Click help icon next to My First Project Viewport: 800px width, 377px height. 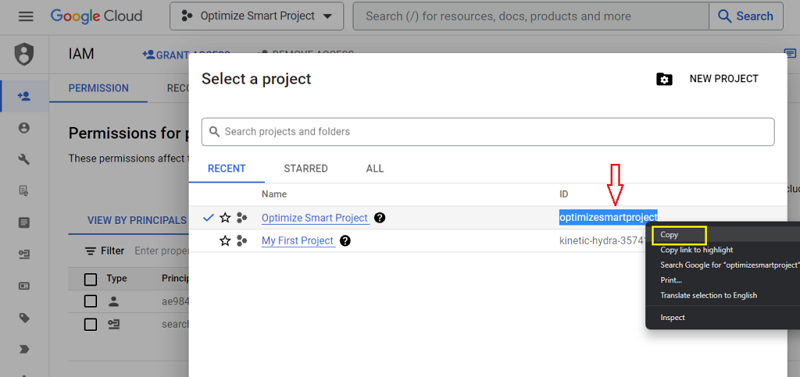pos(345,240)
